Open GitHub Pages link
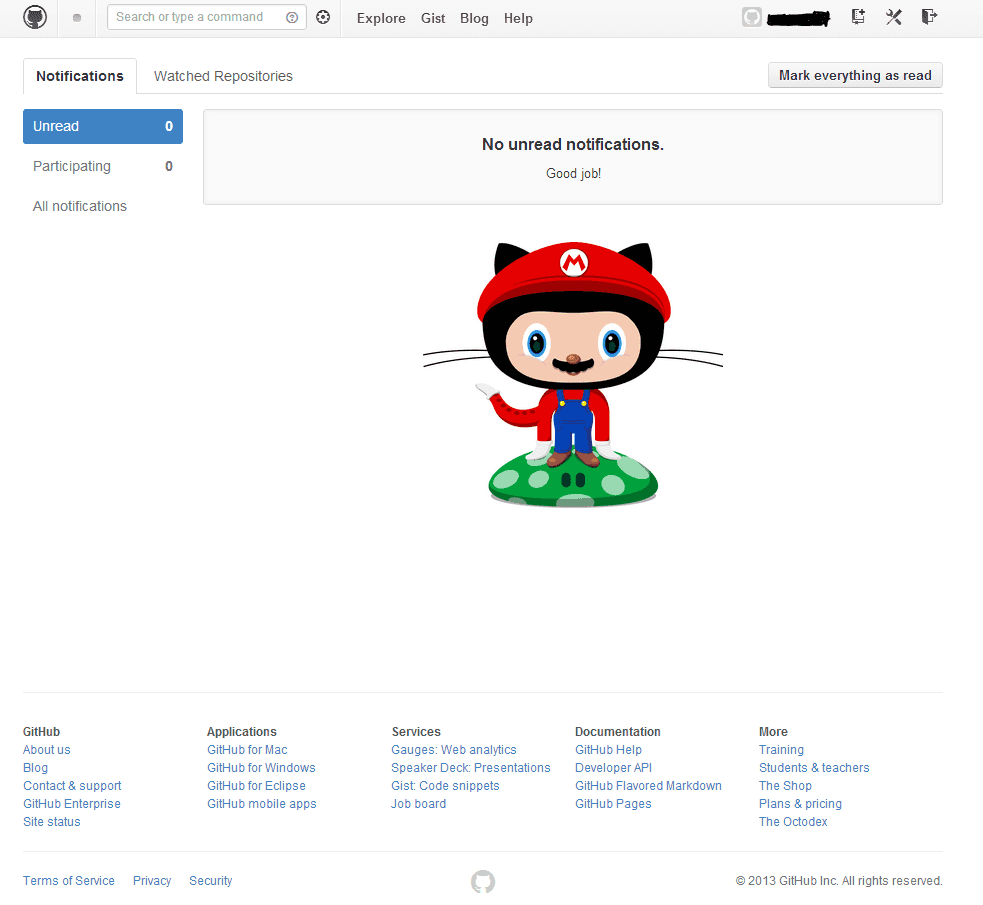Screen dimensions: 983x905 [x=613, y=803]
